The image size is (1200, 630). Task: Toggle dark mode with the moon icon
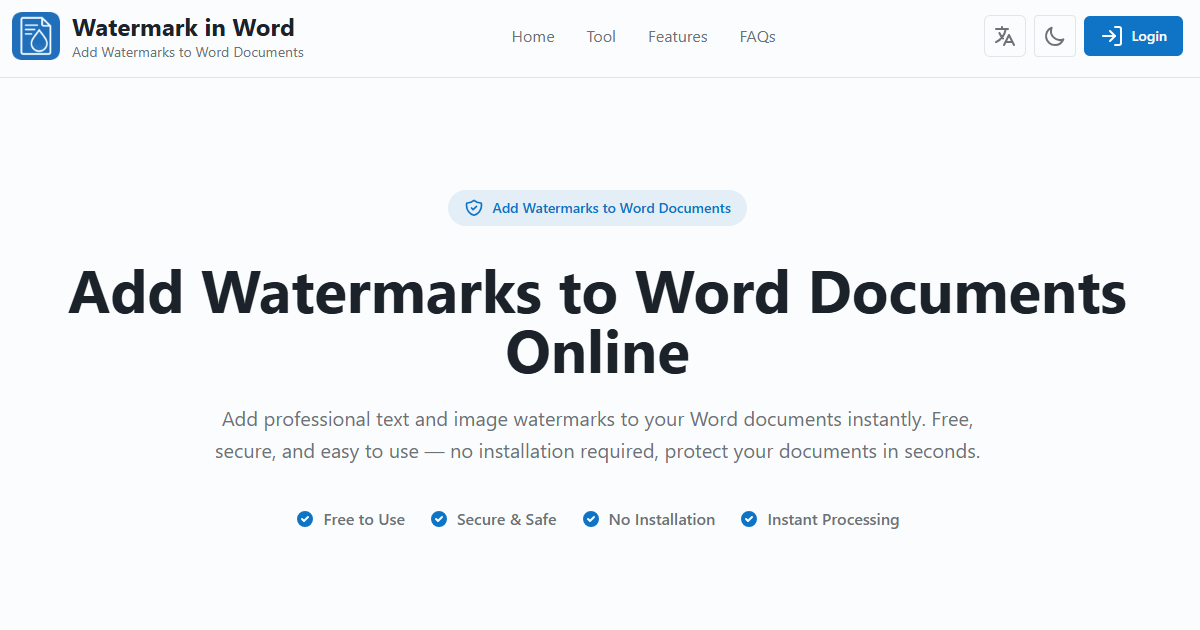(1054, 35)
